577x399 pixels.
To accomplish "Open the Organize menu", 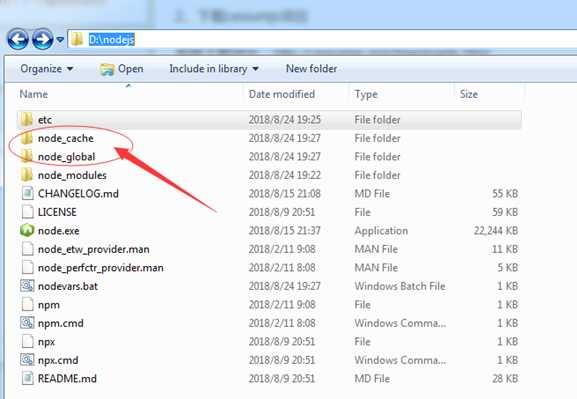I will pyautogui.click(x=47, y=69).
